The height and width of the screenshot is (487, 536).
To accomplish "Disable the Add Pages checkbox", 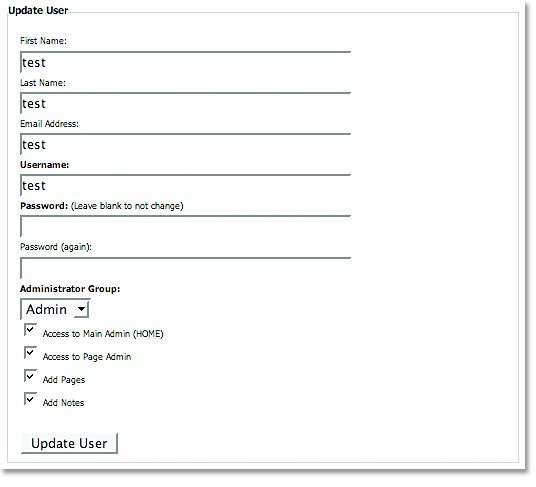I will click(x=30, y=376).
